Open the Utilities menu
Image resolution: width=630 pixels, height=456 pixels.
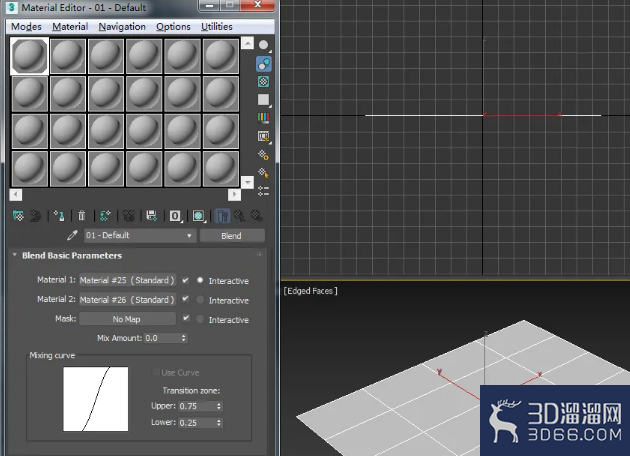tap(217, 27)
